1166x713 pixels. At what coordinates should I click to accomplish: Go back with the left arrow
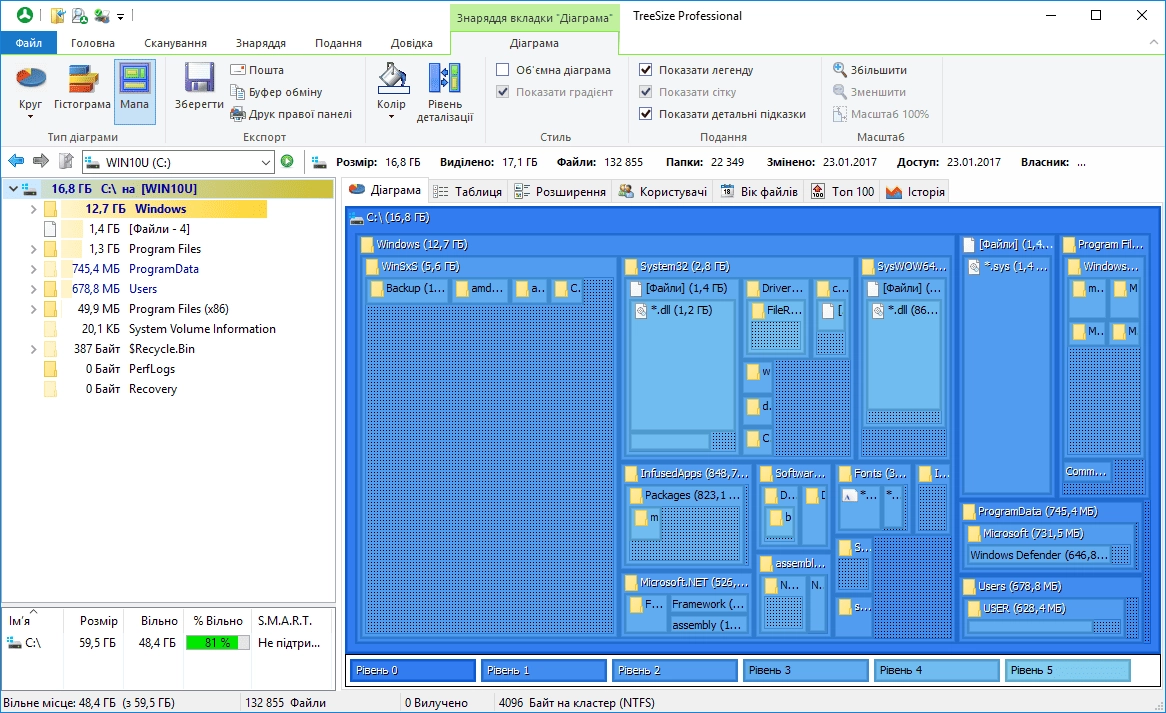16,161
